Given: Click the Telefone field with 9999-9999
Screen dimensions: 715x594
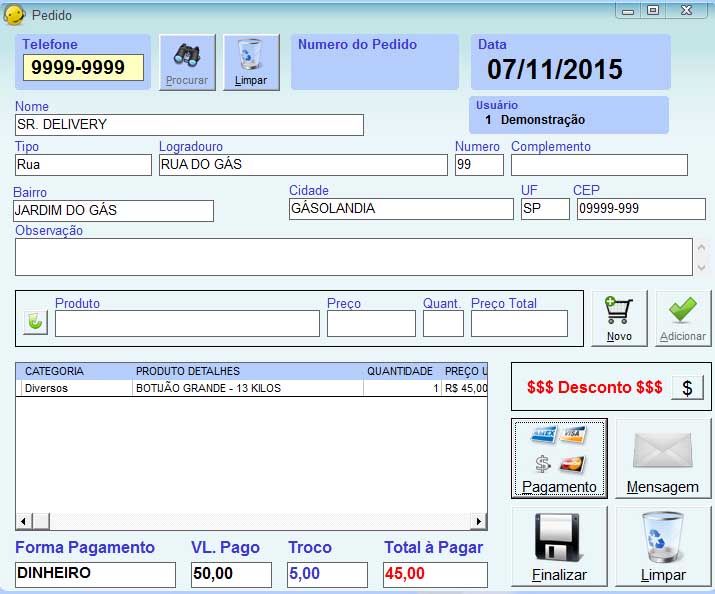Looking at the screenshot, I should click(x=83, y=67).
